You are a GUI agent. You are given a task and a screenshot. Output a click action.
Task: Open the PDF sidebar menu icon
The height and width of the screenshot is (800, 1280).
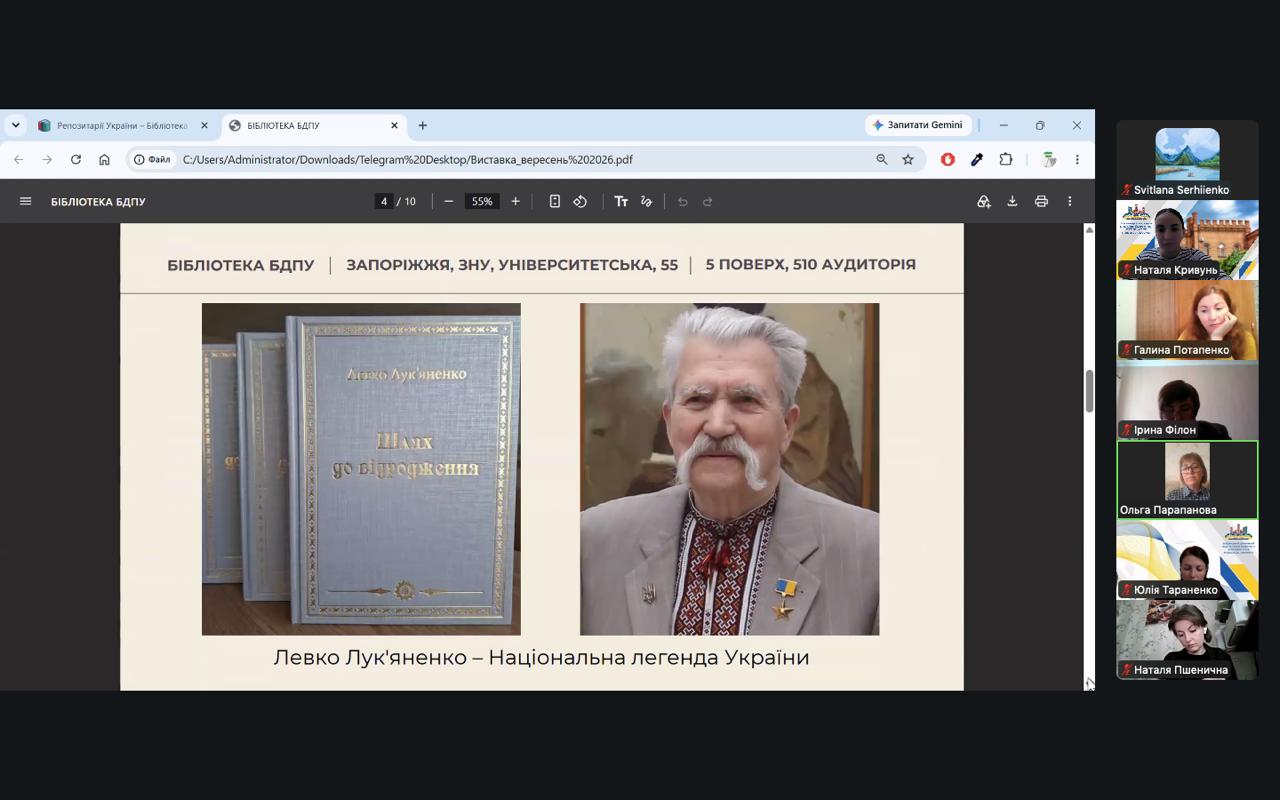[26, 201]
